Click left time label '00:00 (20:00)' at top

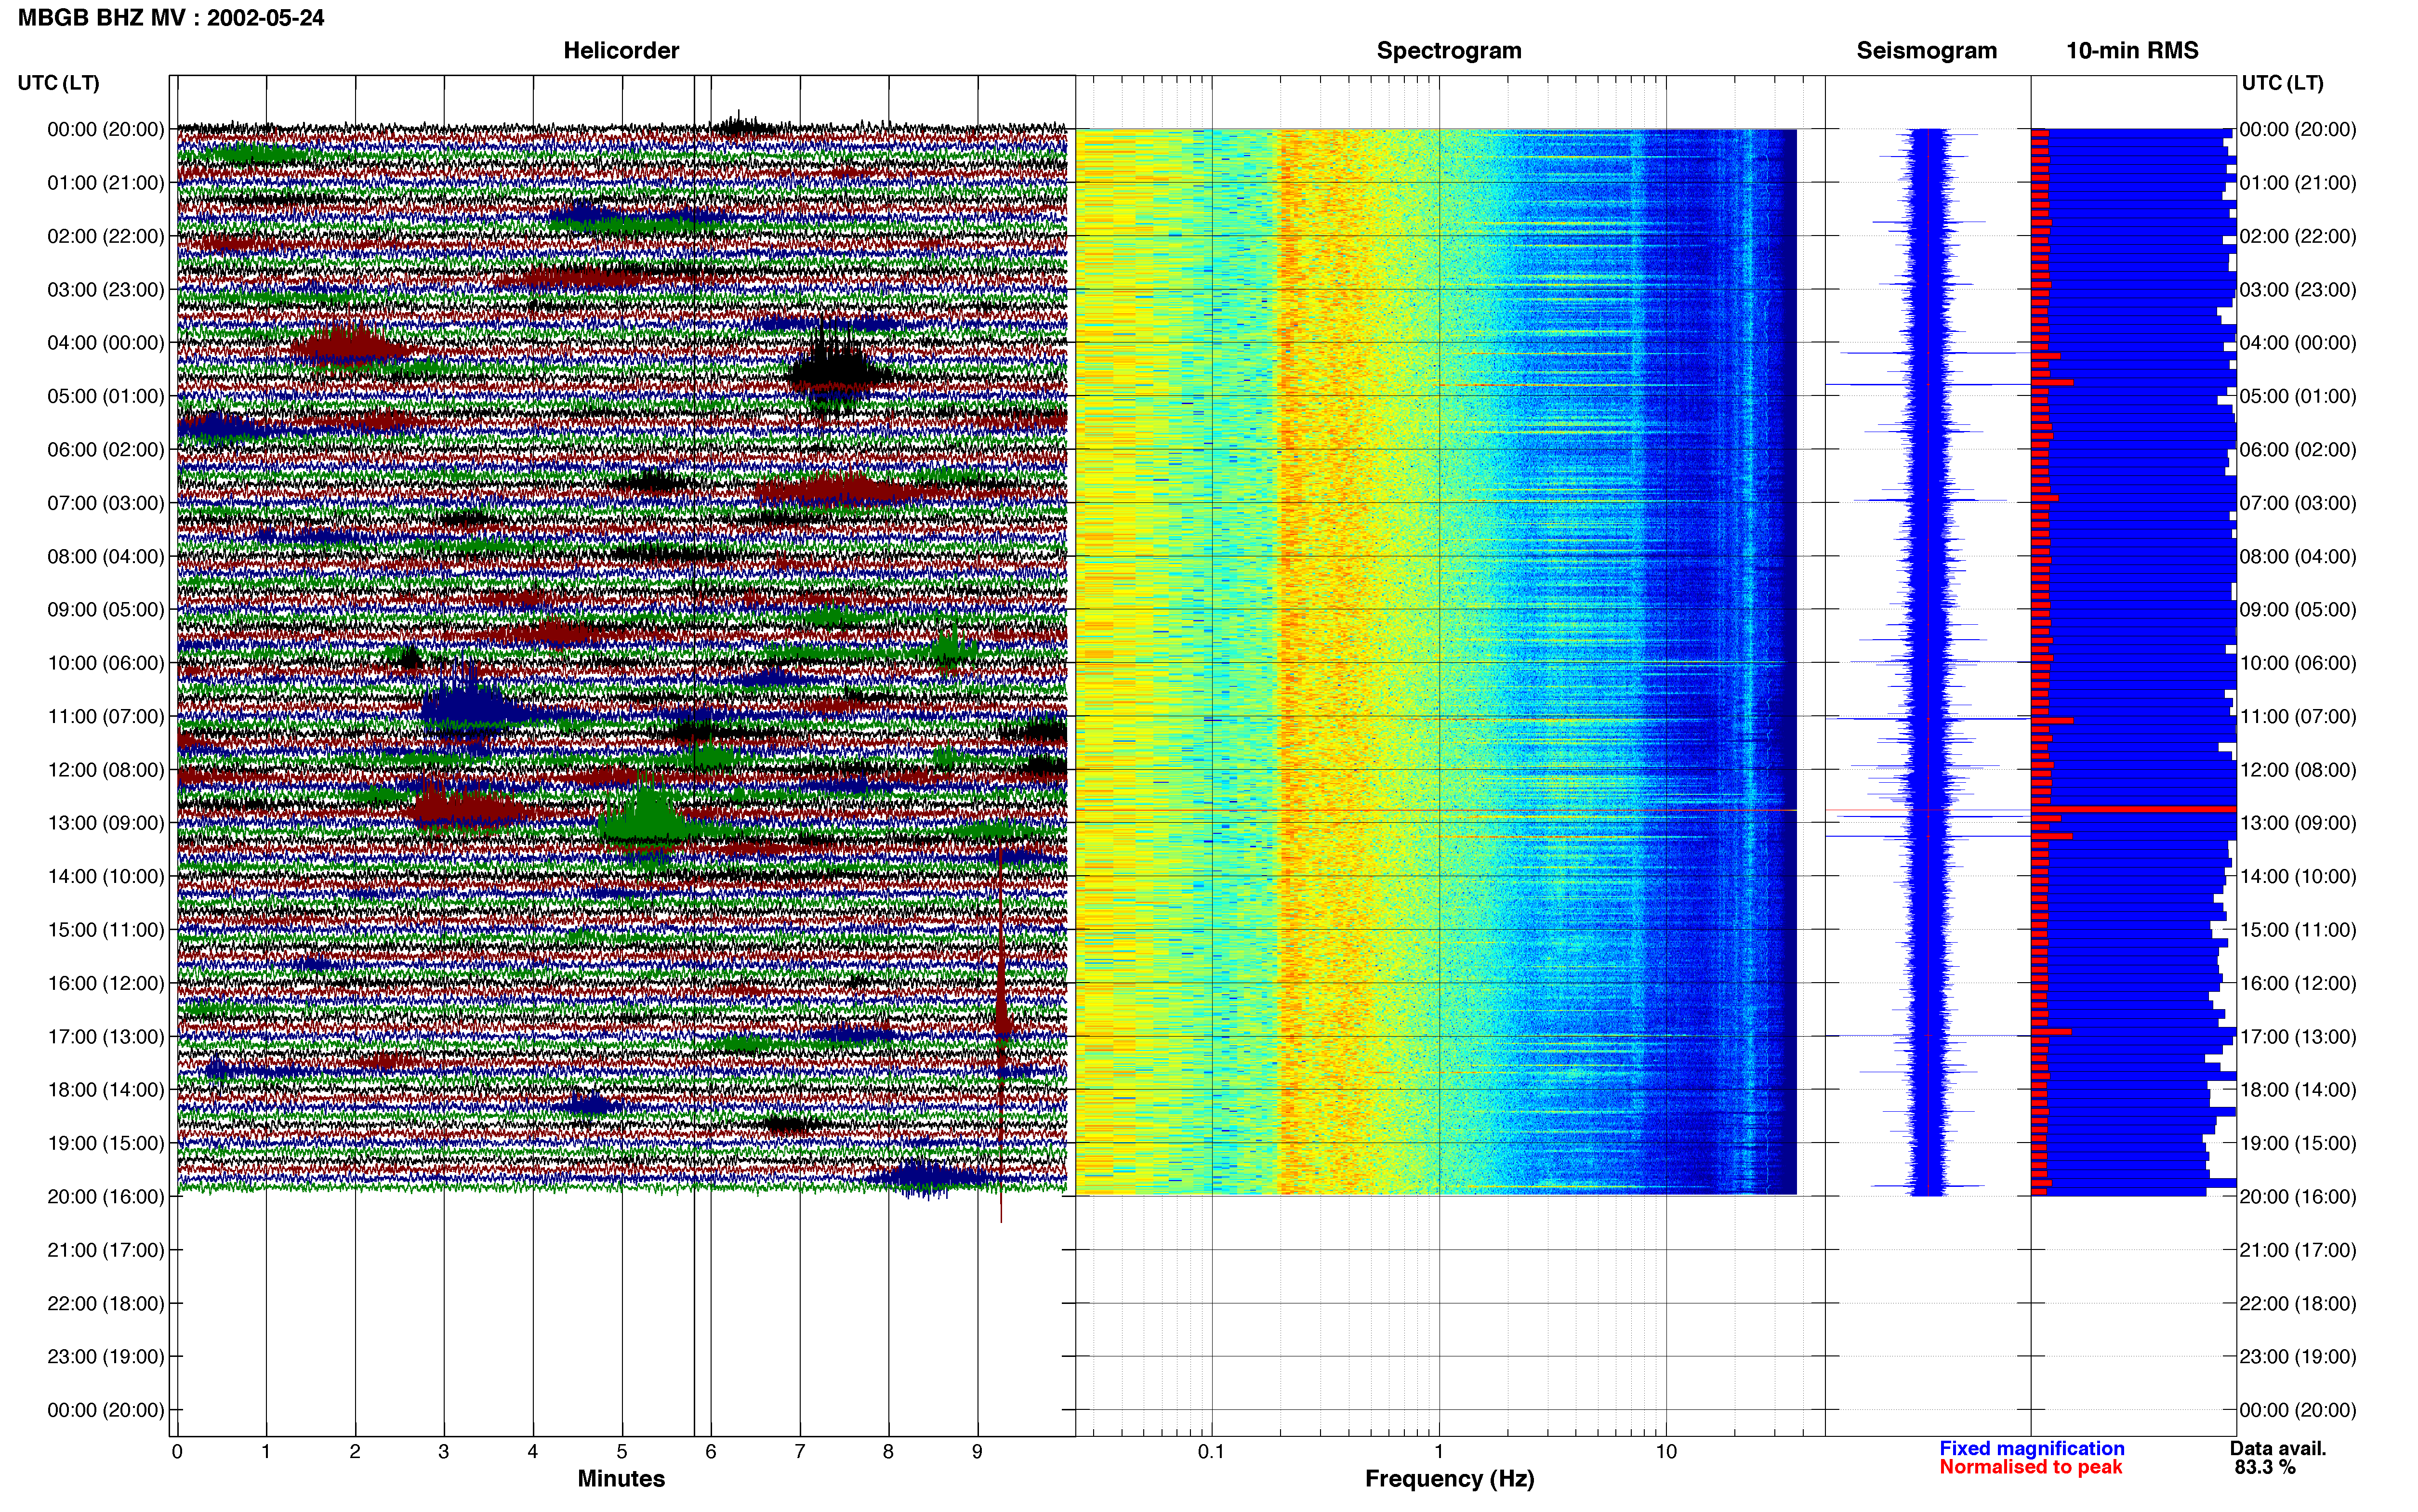pyautogui.click(x=106, y=129)
